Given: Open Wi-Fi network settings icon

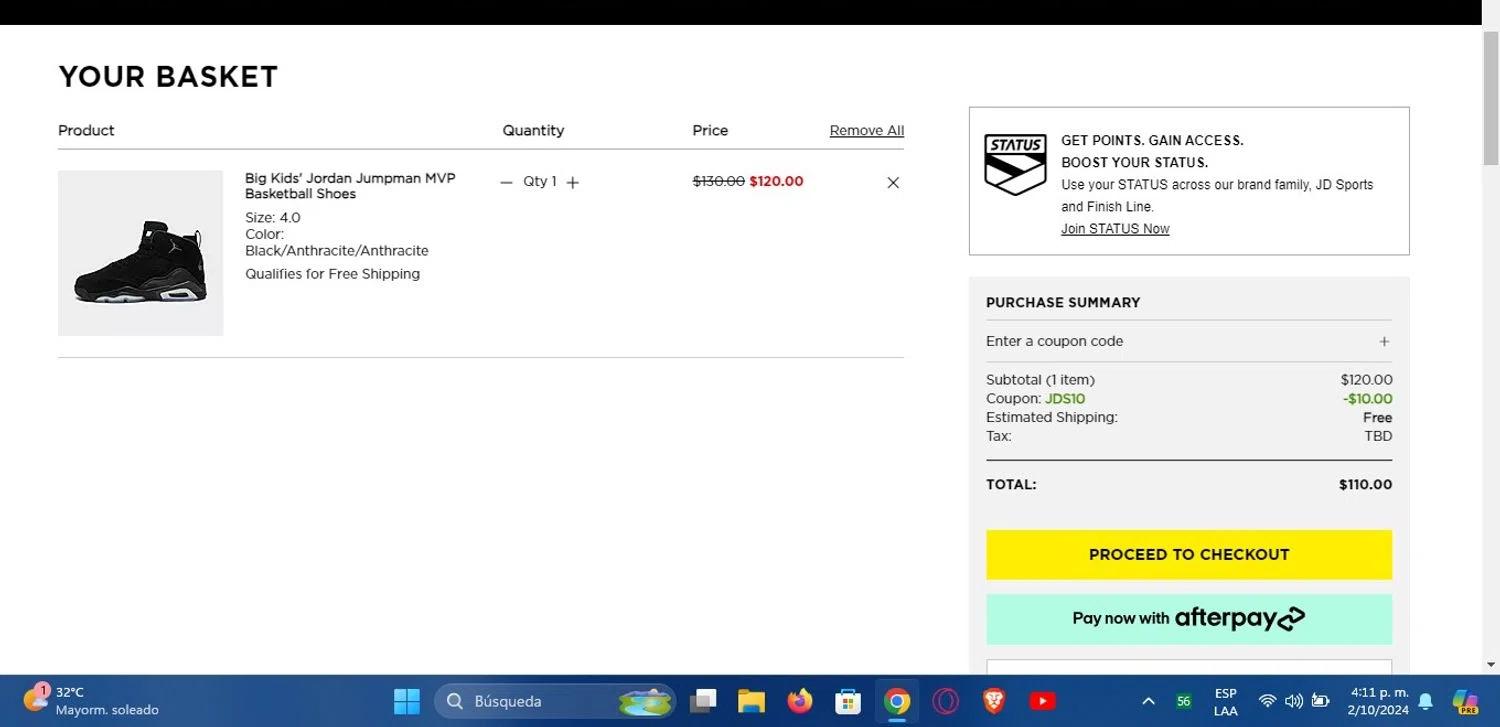Looking at the screenshot, I should [1267, 701].
